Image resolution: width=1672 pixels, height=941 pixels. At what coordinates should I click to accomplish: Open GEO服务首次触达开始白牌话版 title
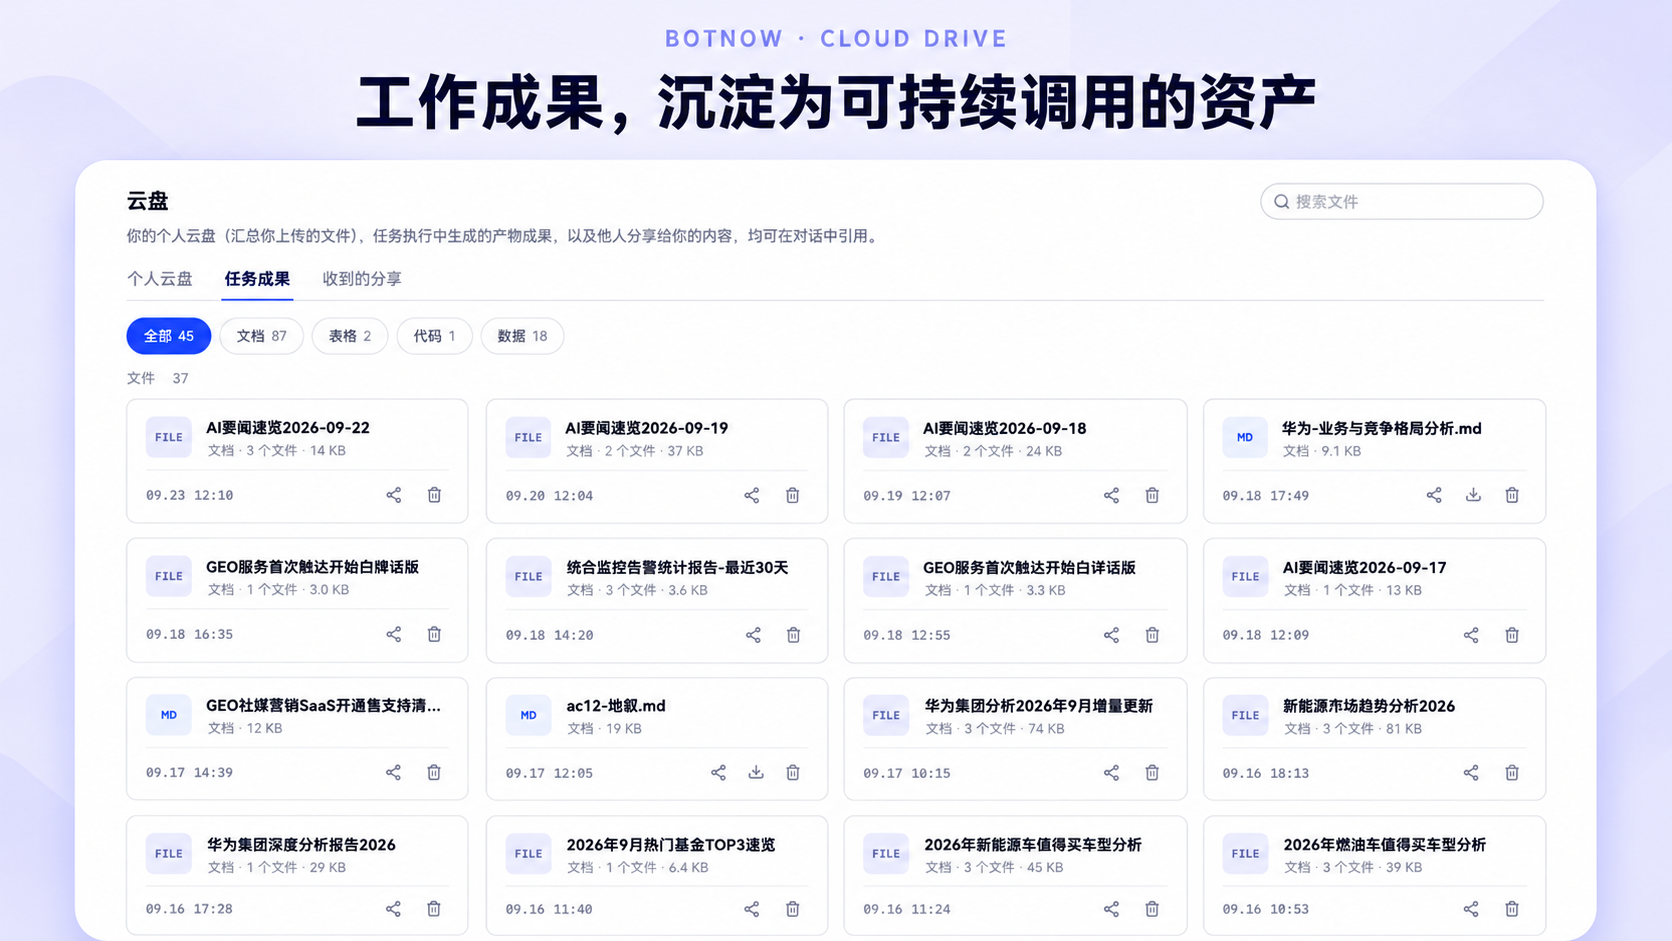(x=312, y=566)
